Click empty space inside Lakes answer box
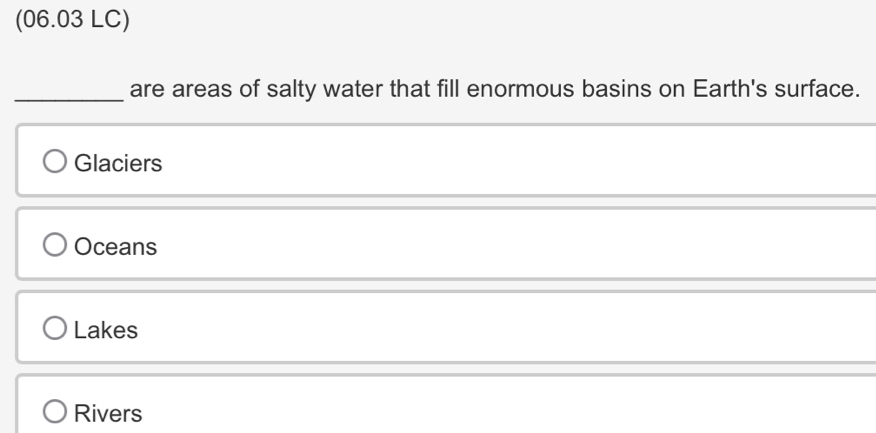 click(503, 327)
